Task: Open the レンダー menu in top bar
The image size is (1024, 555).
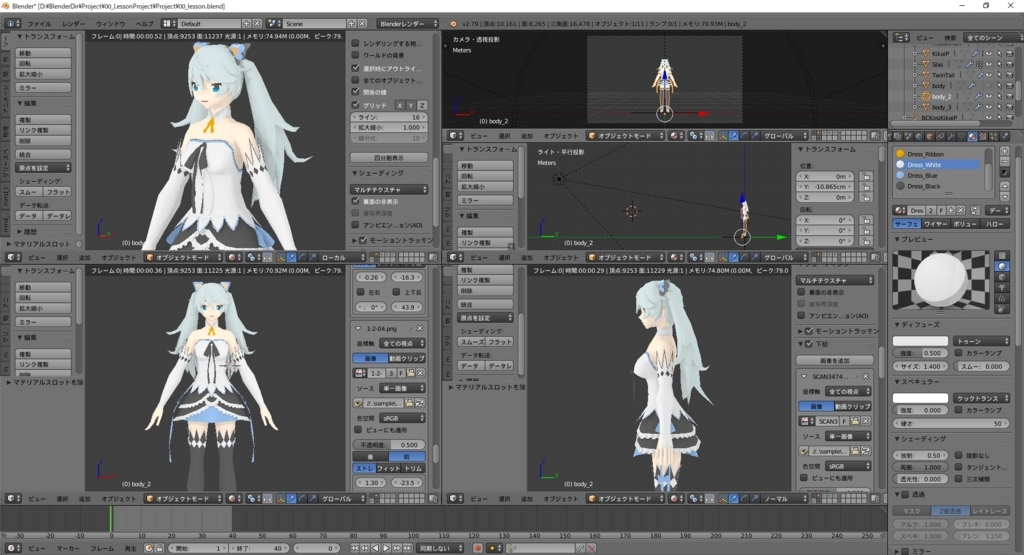Action: click(74, 24)
